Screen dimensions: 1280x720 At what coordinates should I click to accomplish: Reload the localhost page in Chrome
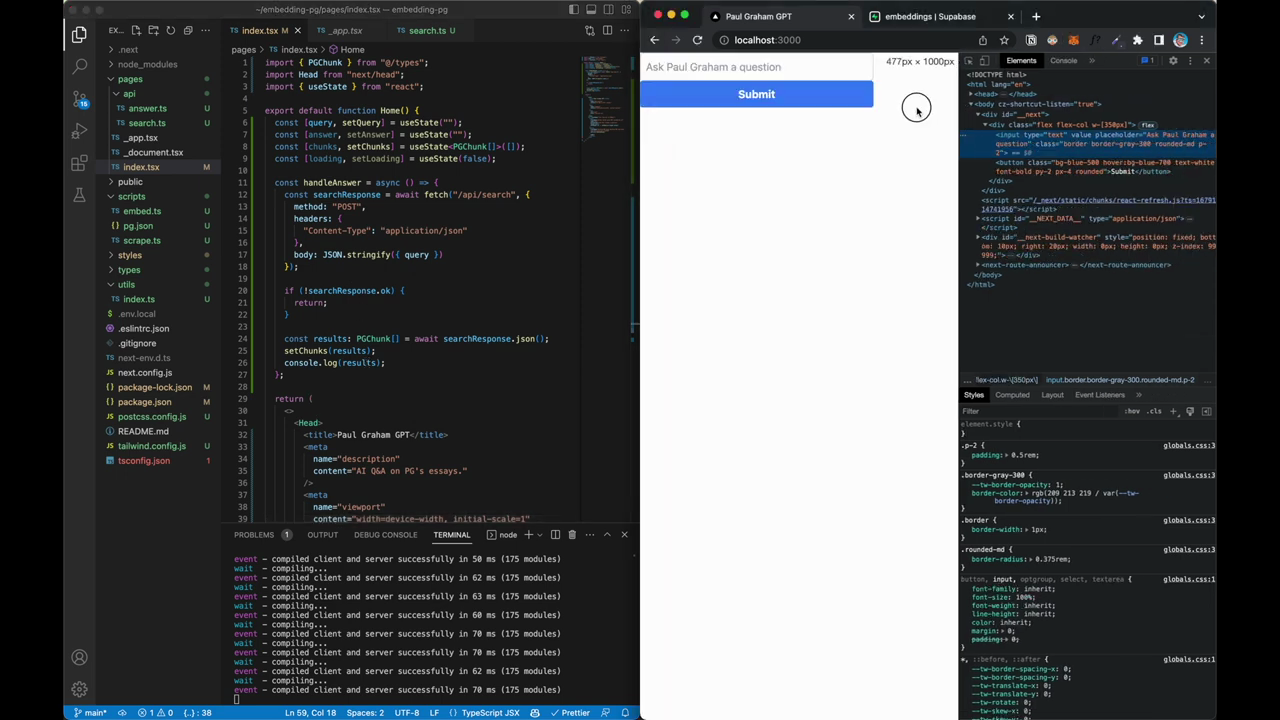pyautogui.click(x=697, y=40)
